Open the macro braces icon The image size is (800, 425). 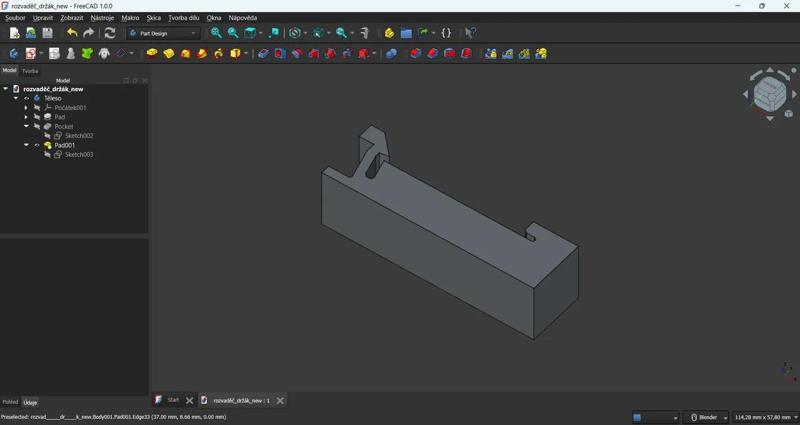click(x=446, y=33)
